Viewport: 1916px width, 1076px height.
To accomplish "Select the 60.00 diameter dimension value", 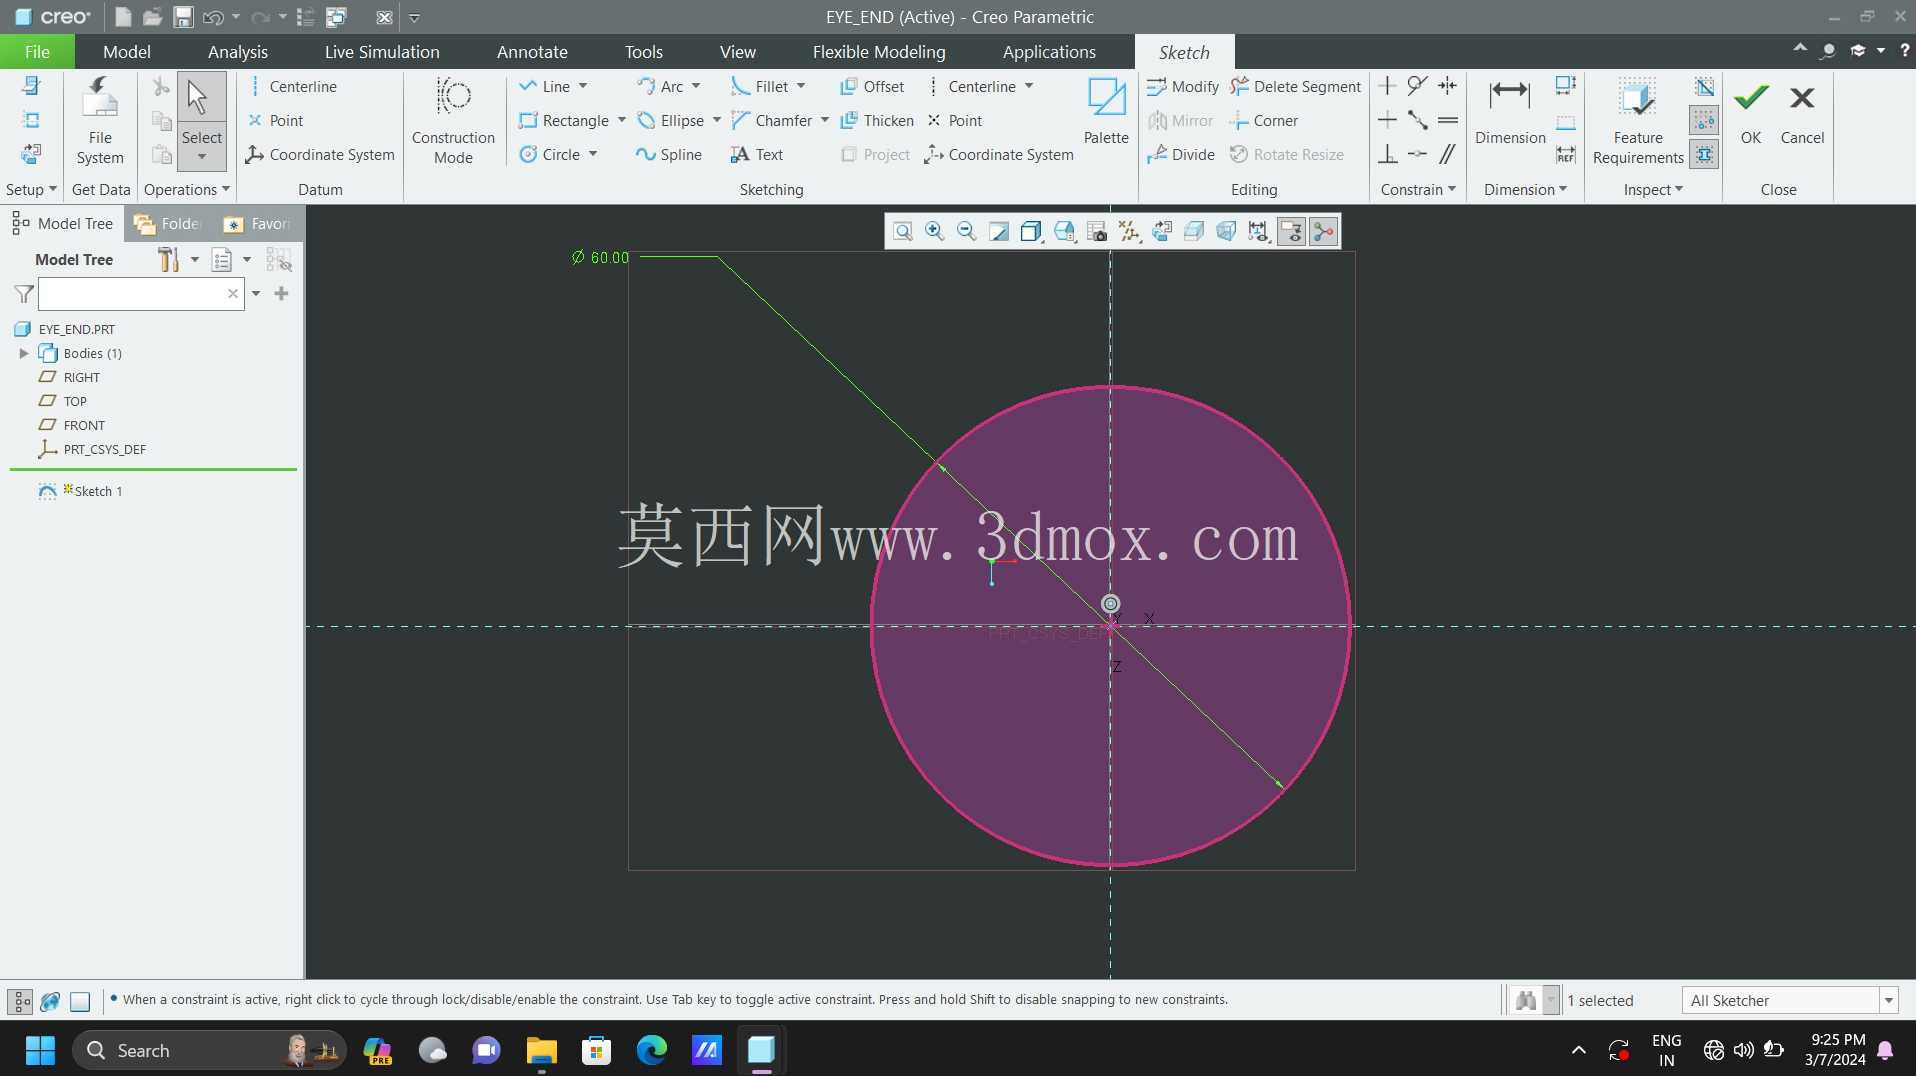I will [x=609, y=258].
